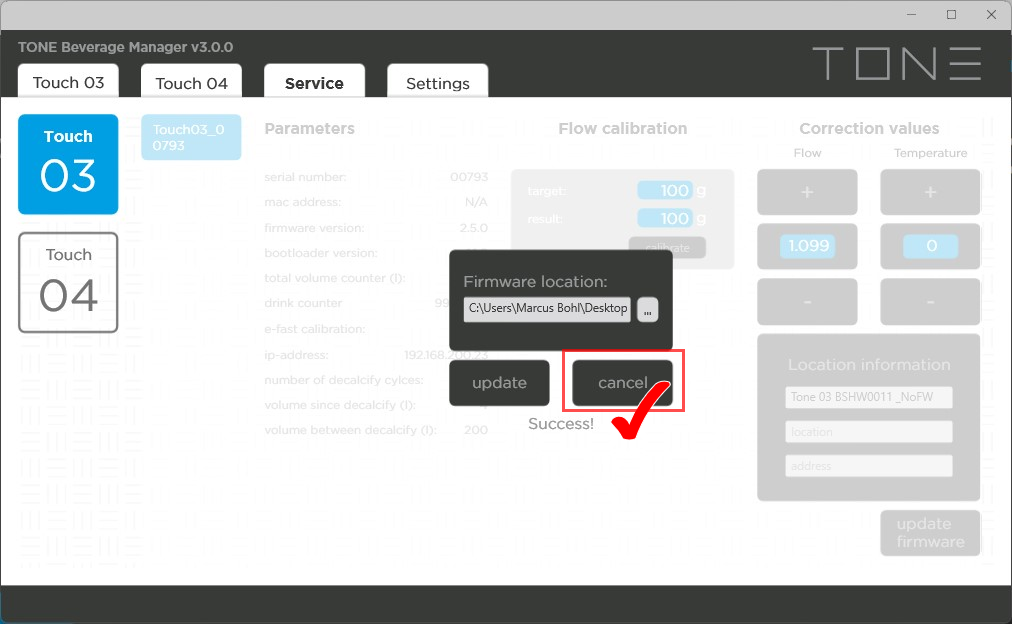
Task: Click the 'volume since decalcify (l):' label
Action: tap(340, 405)
